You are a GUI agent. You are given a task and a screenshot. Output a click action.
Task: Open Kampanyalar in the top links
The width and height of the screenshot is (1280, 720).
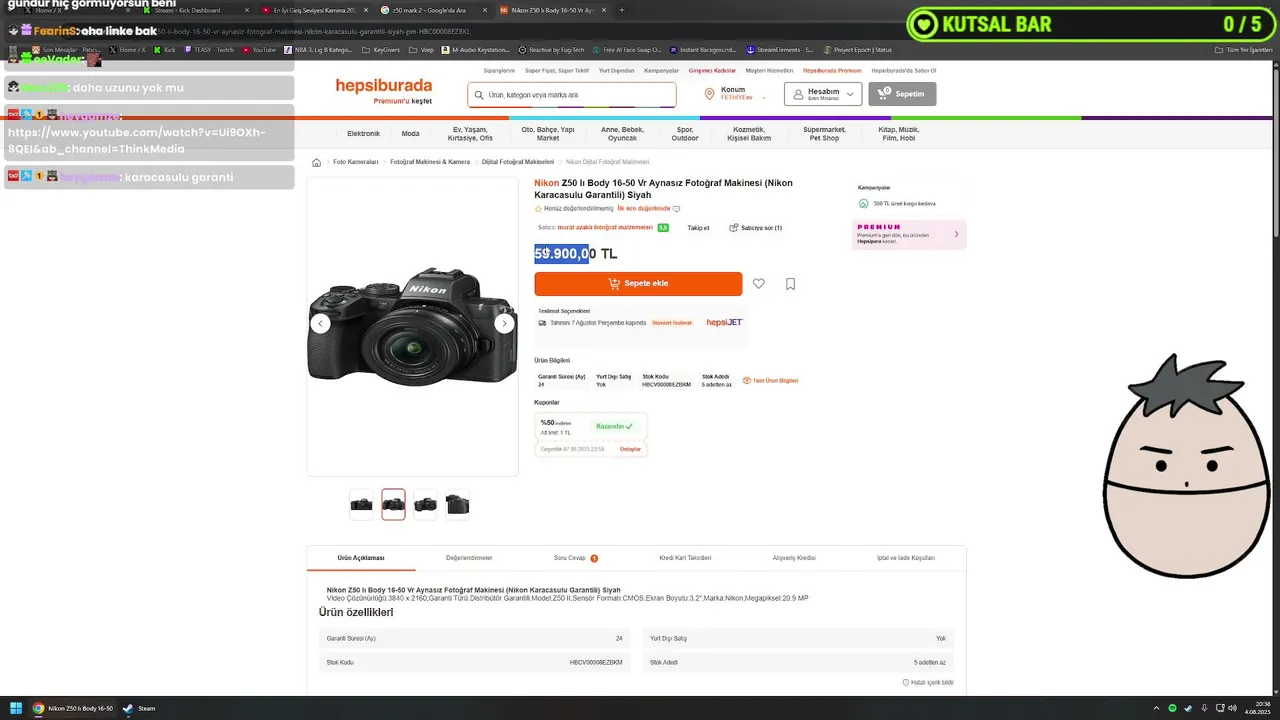[x=662, y=71]
